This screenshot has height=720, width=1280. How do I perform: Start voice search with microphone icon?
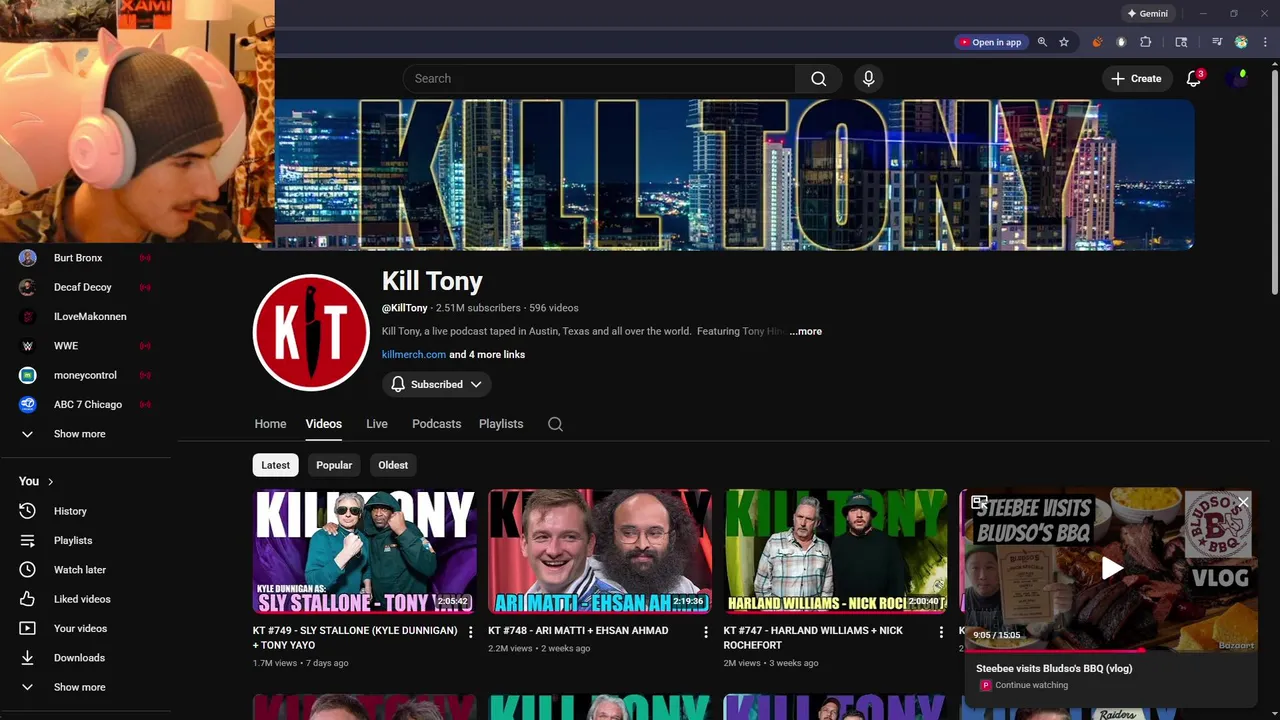click(x=868, y=78)
